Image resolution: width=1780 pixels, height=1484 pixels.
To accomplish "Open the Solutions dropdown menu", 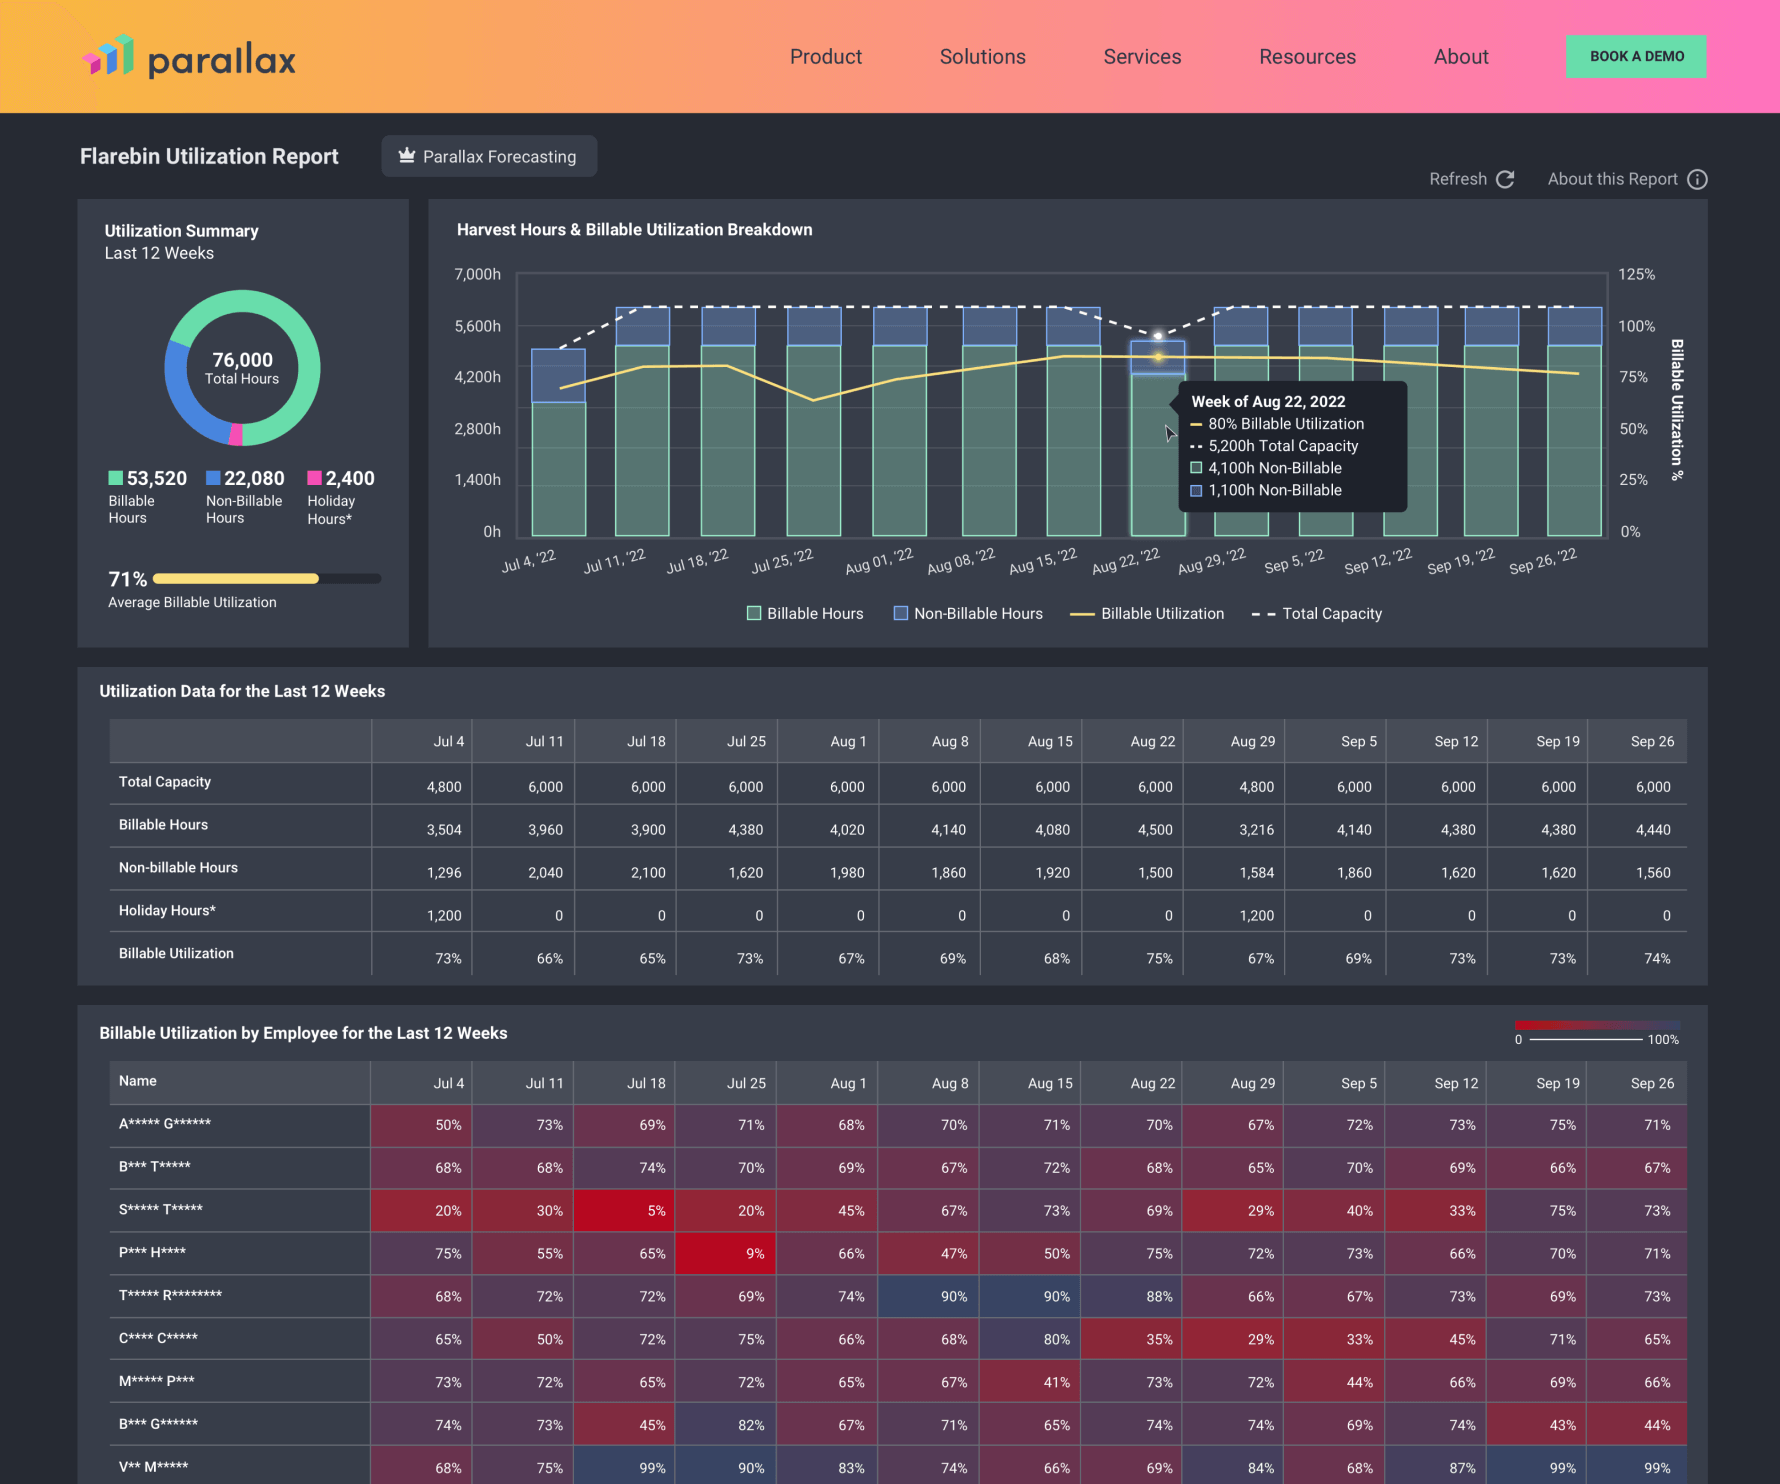I will tap(982, 57).
